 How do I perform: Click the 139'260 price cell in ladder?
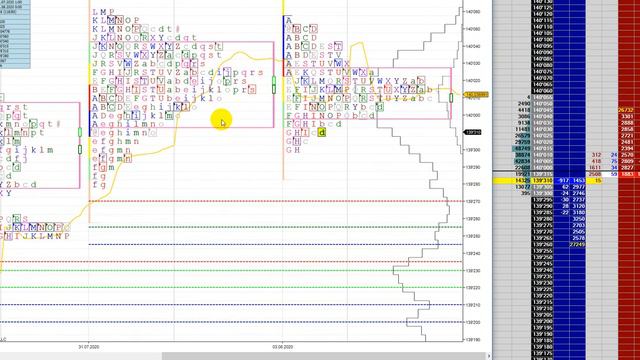tap(542, 244)
